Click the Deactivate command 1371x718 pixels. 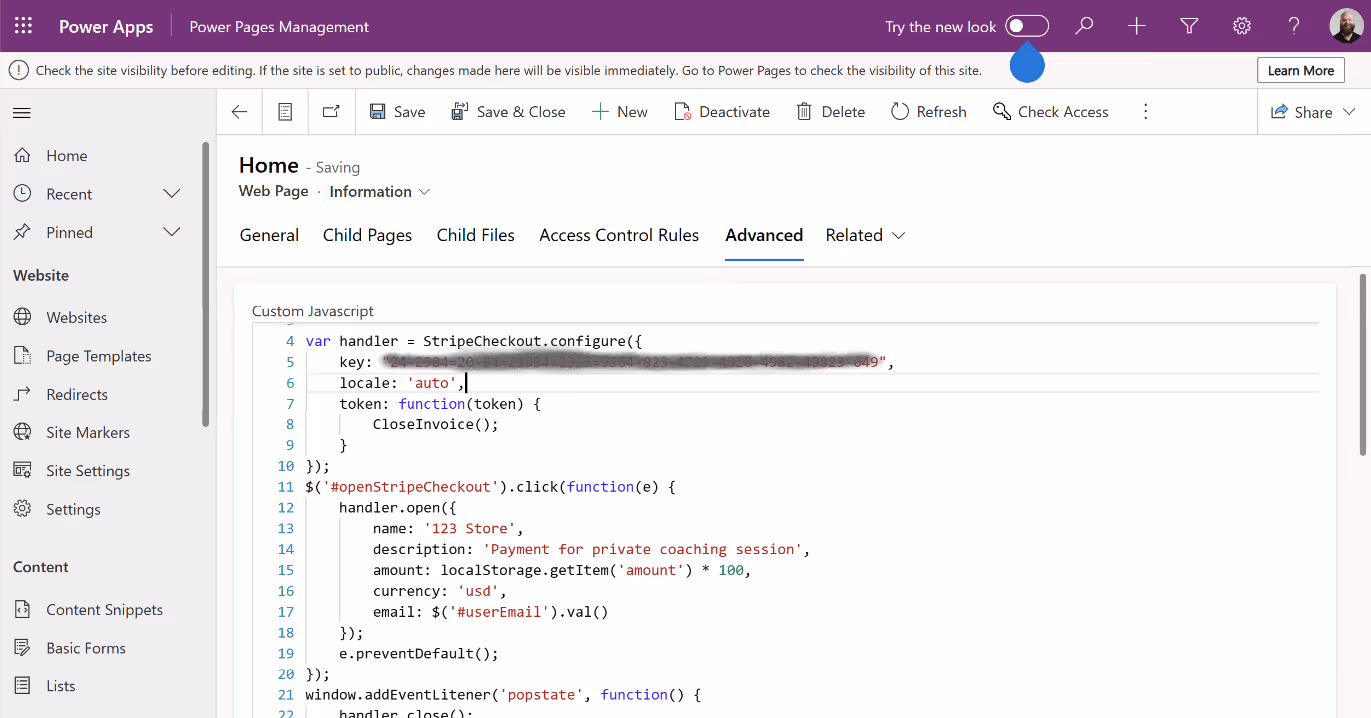click(722, 112)
